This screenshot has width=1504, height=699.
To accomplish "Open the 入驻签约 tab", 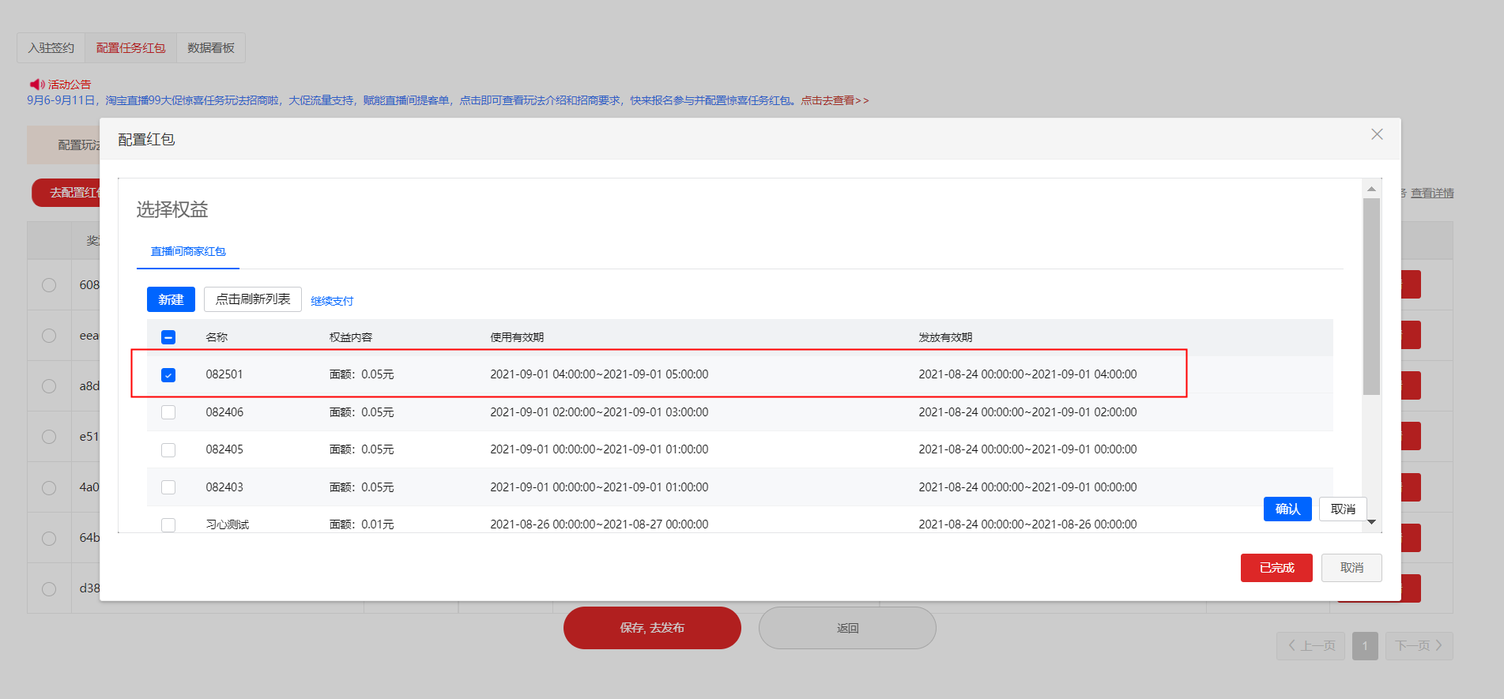I will (x=51, y=48).
